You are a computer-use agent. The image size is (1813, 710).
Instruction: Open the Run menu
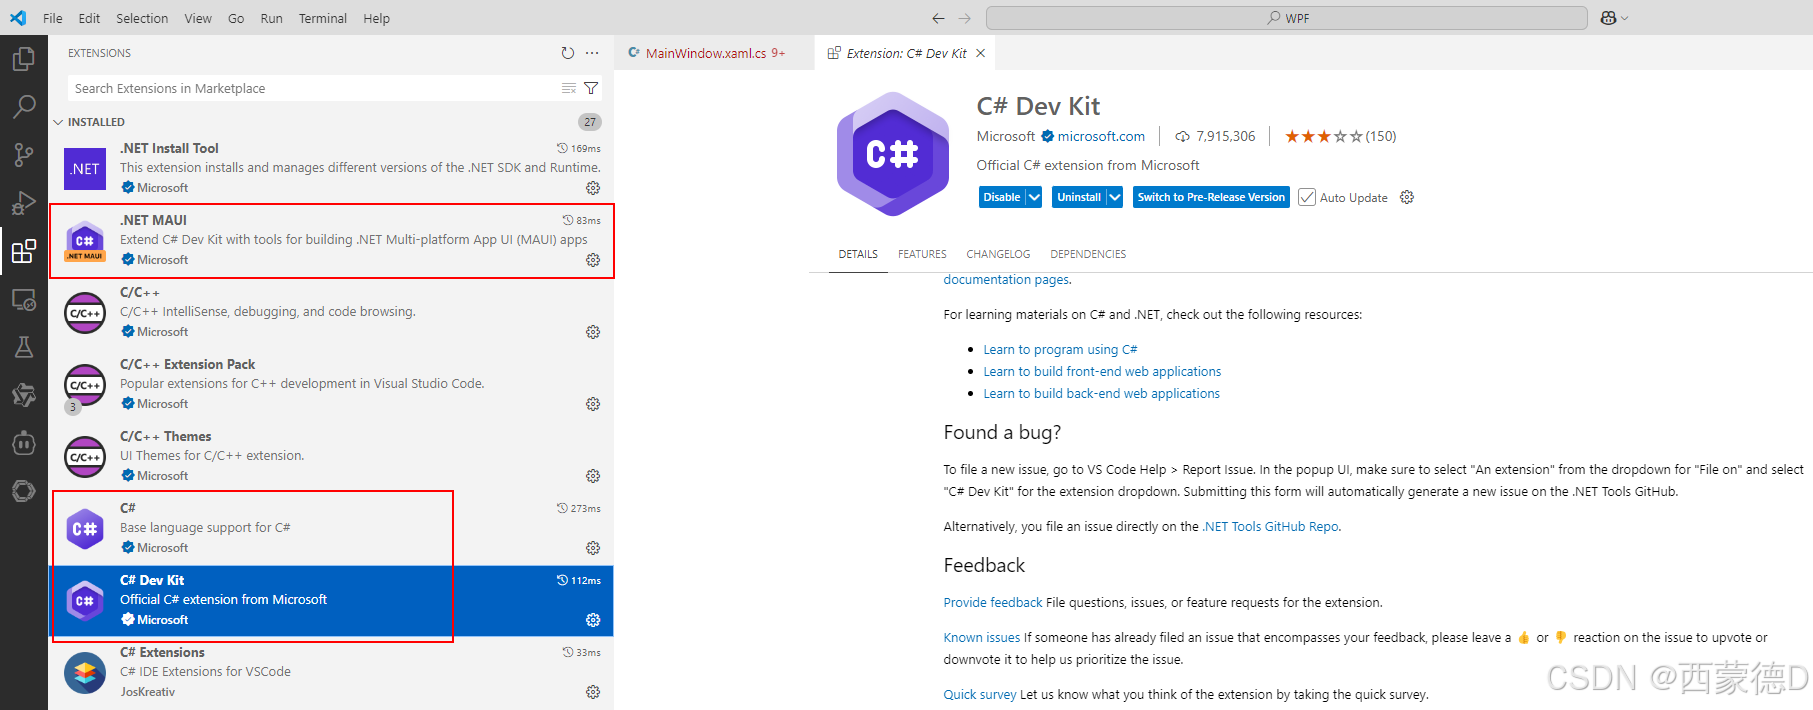(271, 18)
